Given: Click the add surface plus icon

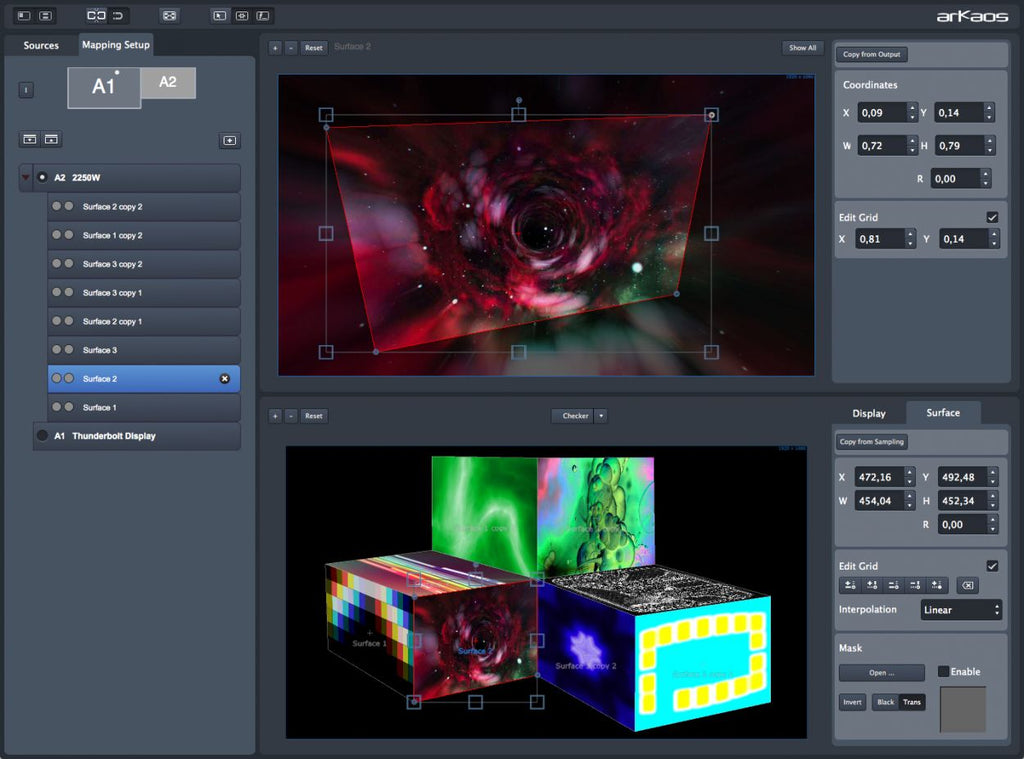Looking at the screenshot, I should pyautogui.click(x=229, y=141).
